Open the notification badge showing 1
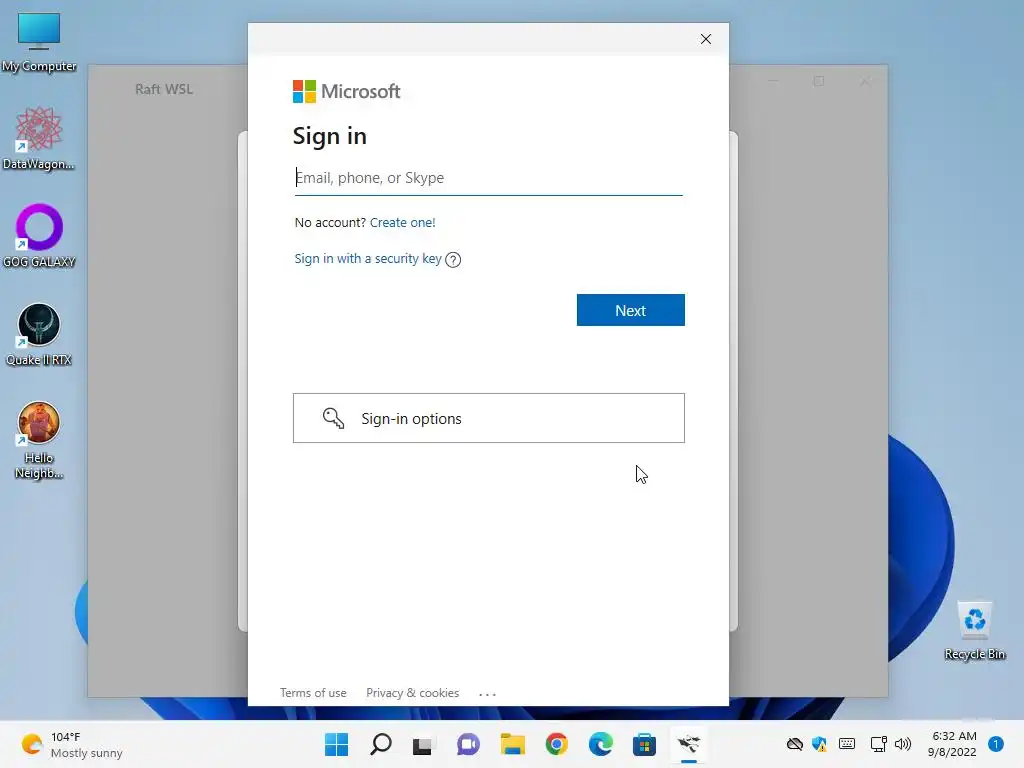The width and height of the screenshot is (1024, 768). pos(996,744)
